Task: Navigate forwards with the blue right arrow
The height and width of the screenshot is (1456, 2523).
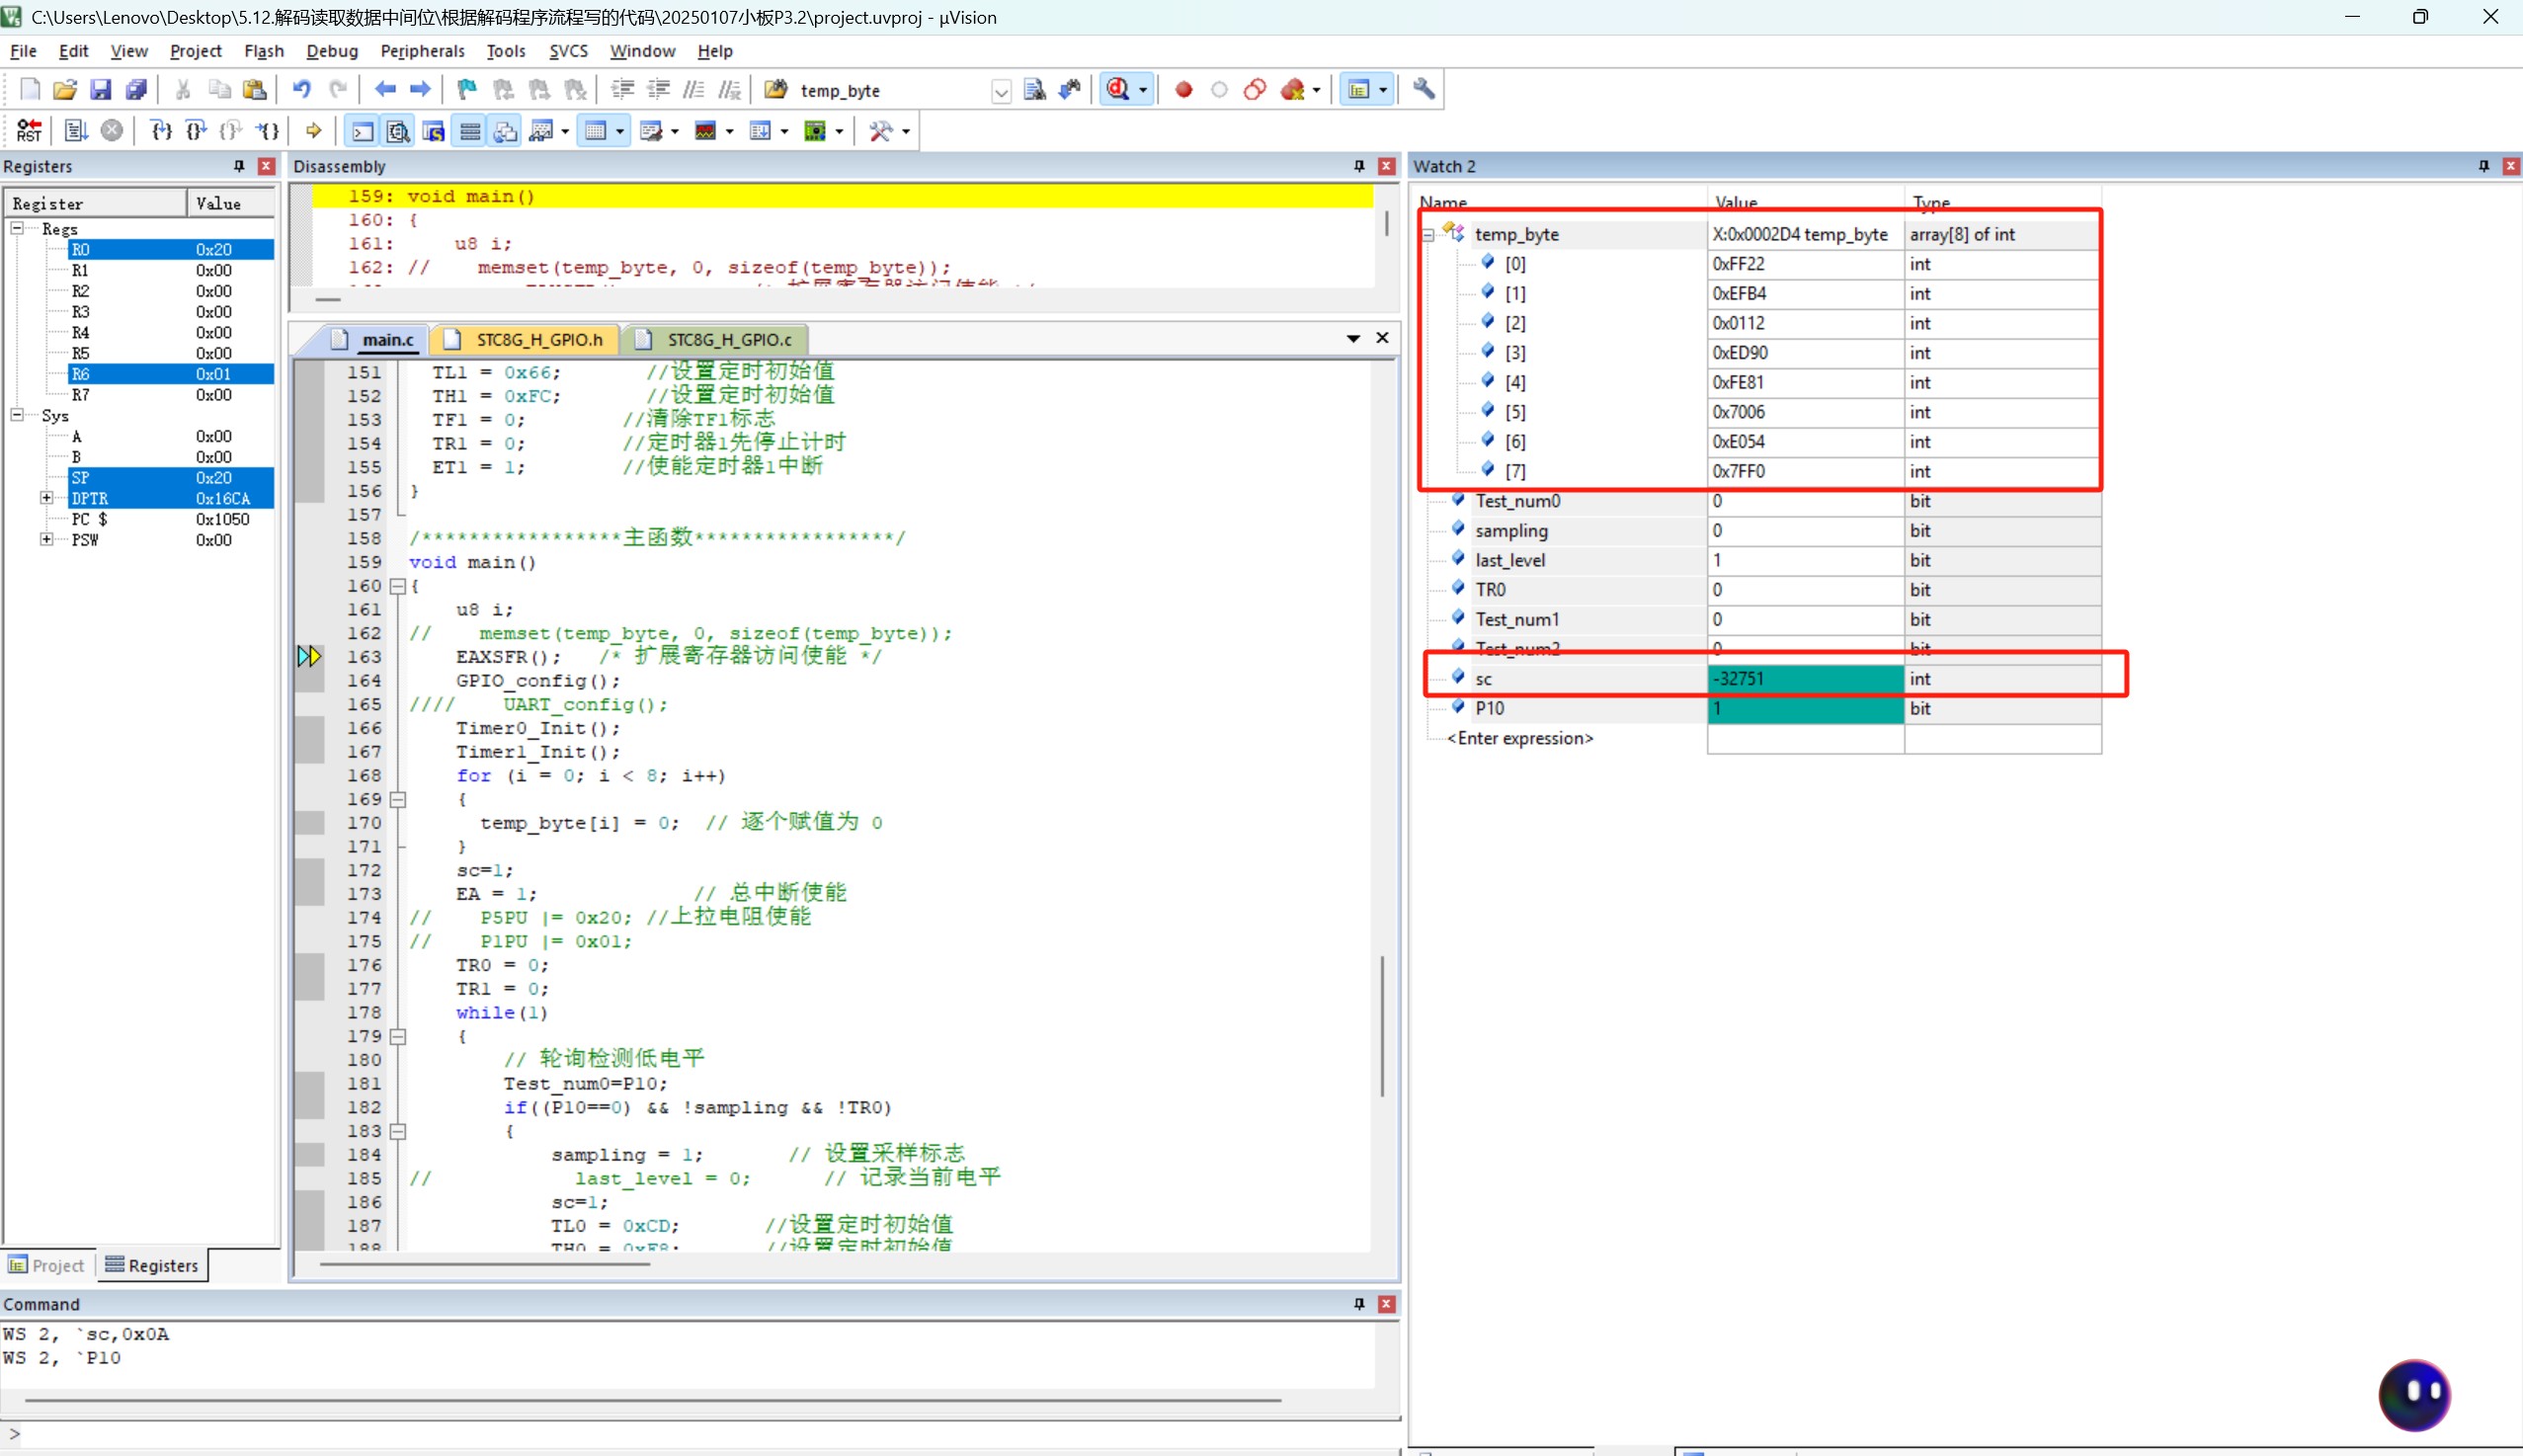Action: (421, 90)
